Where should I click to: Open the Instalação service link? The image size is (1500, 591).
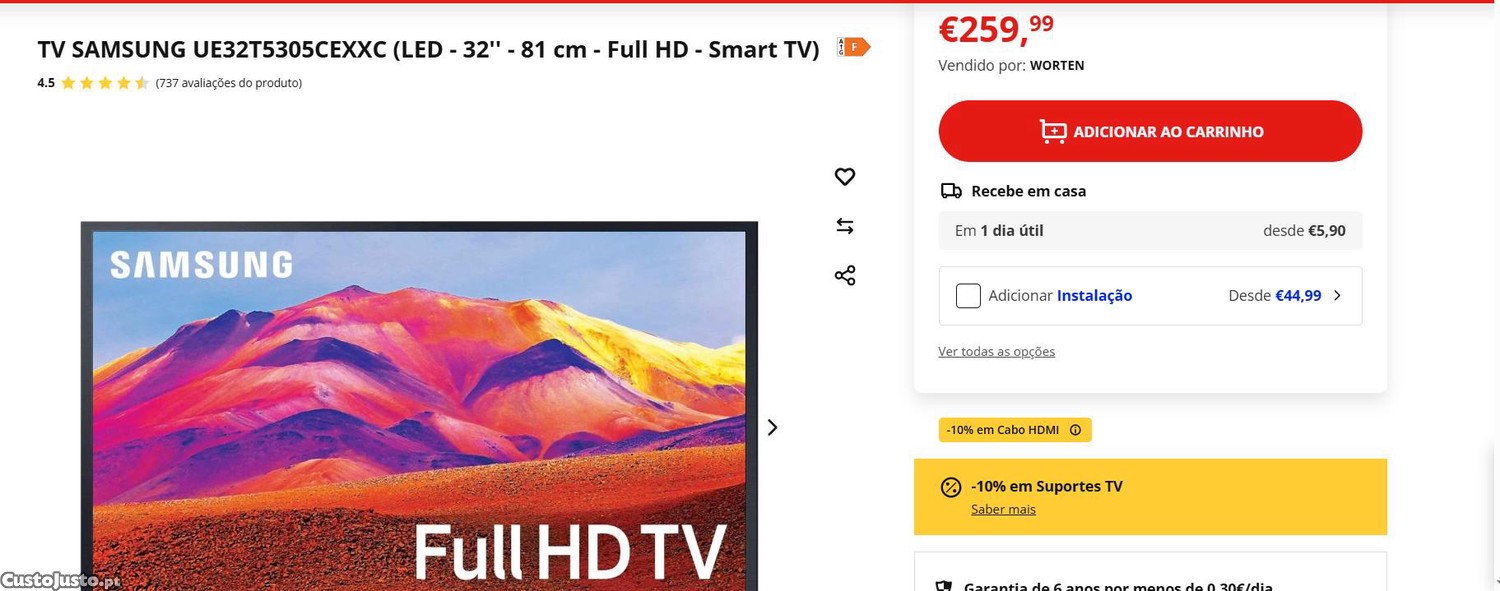tap(1094, 296)
